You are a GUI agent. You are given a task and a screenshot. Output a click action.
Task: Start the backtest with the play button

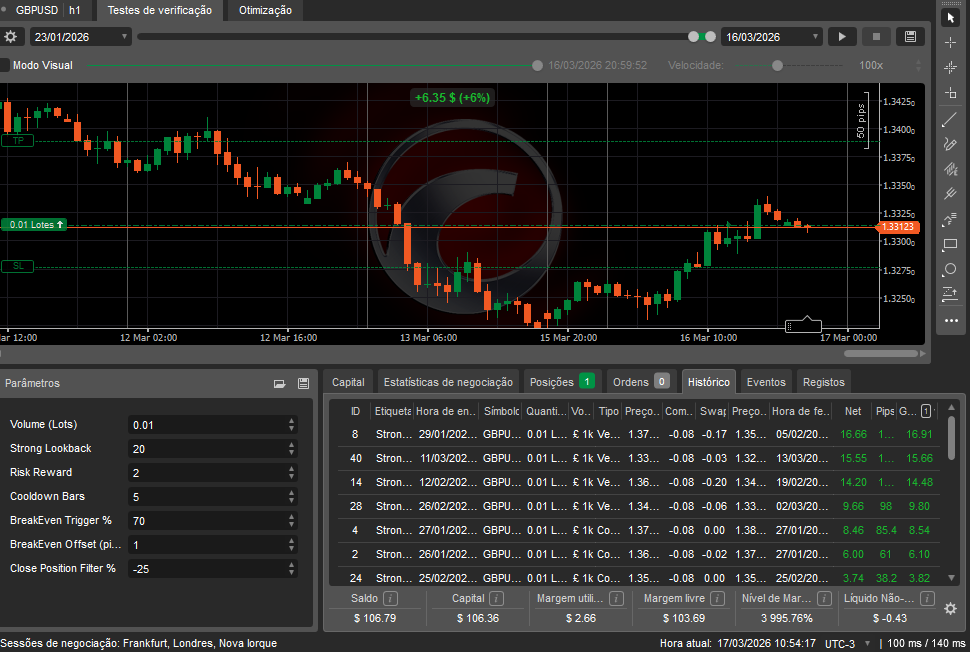coord(842,37)
